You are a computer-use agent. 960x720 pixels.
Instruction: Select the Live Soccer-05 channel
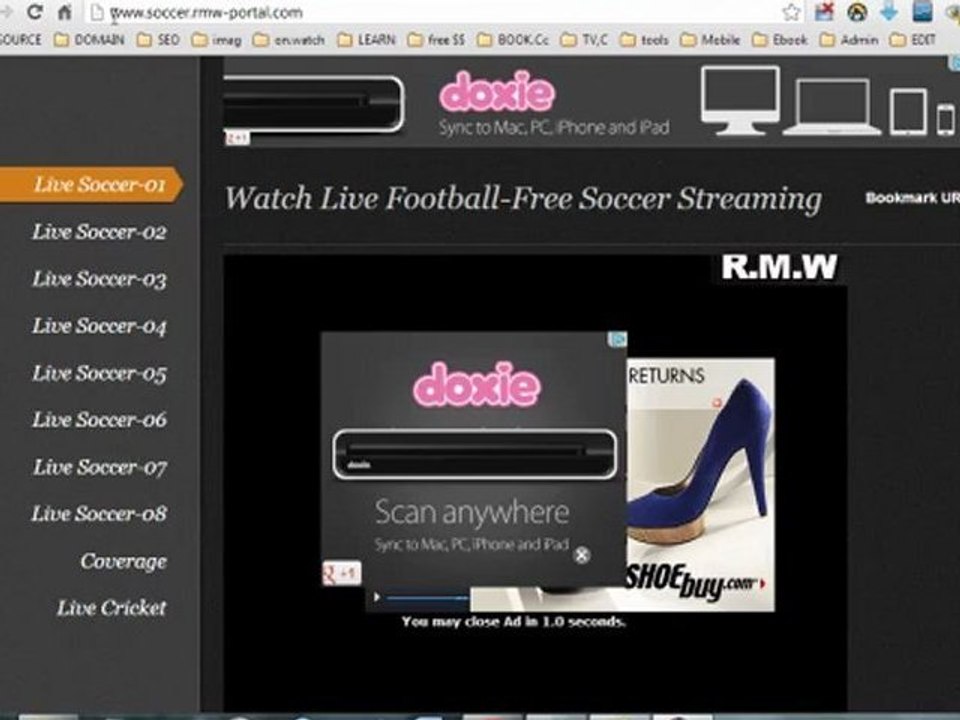(x=99, y=373)
